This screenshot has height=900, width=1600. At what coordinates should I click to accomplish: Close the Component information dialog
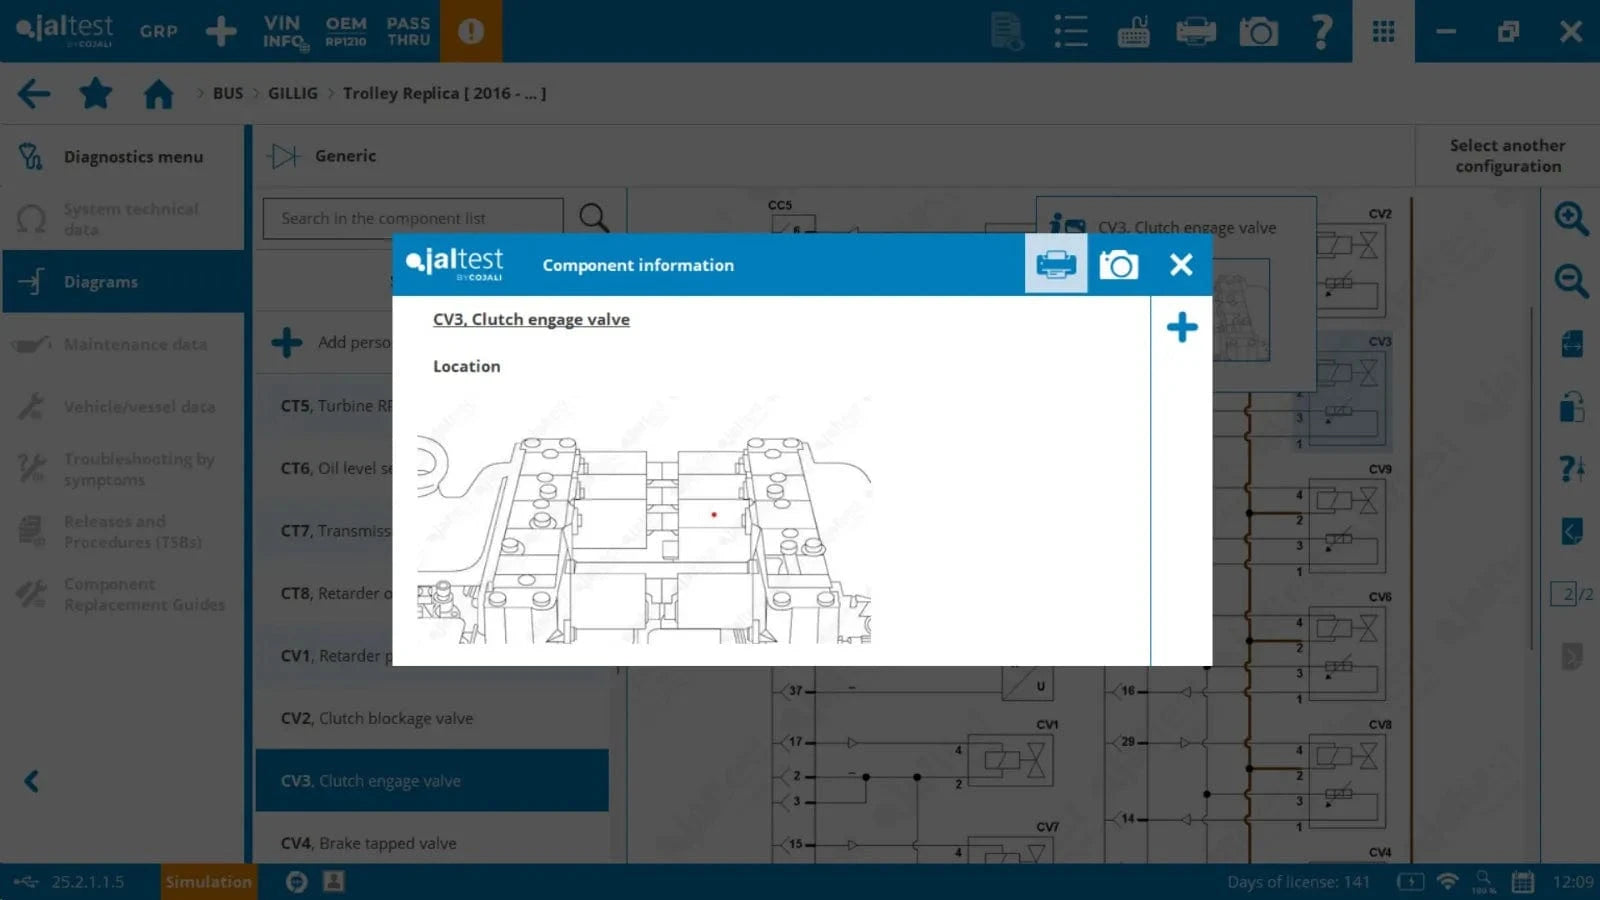point(1181,265)
